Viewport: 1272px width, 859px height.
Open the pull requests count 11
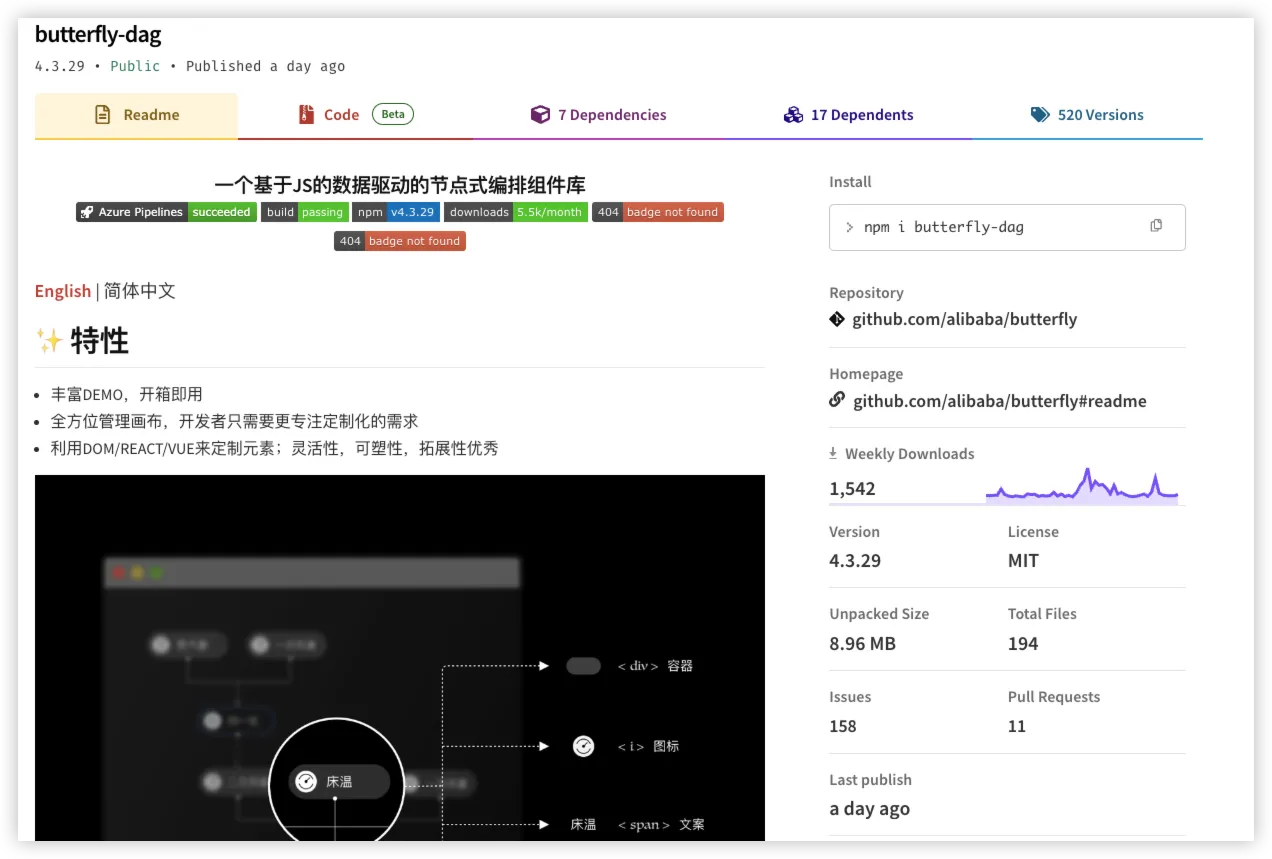pos(1017,726)
